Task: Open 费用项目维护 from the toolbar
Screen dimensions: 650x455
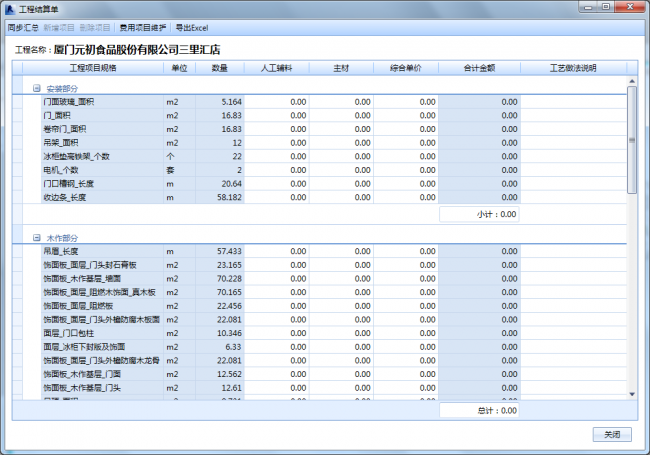Action: point(142,28)
